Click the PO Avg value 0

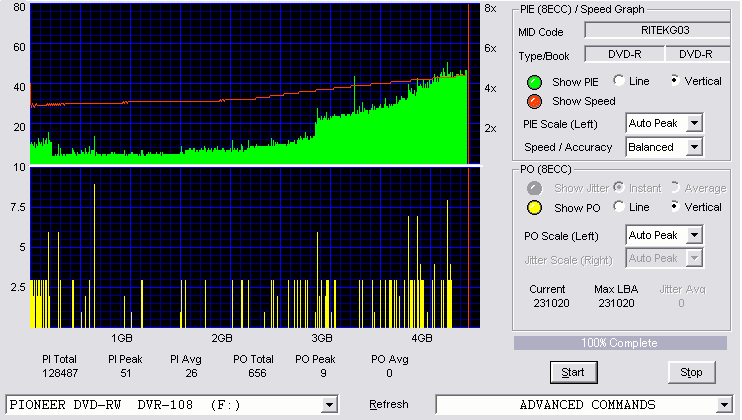(389, 373)
